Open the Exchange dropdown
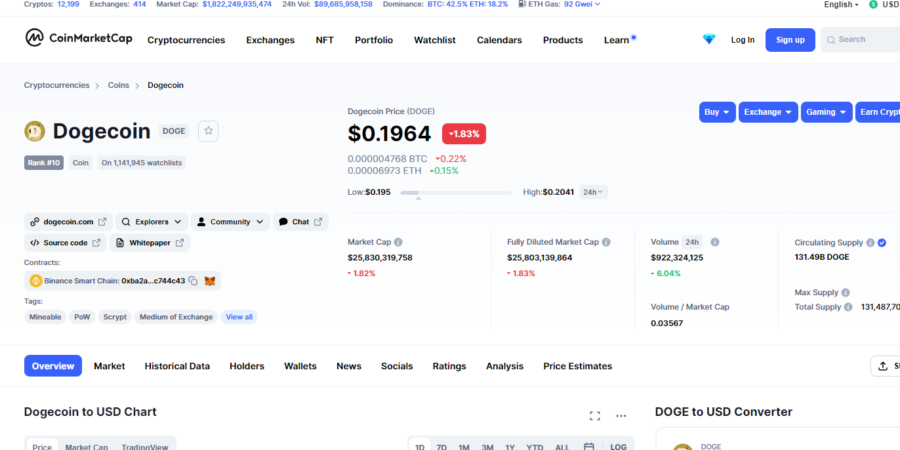Viewport: 900px width, 450px height. click(768, 112)
